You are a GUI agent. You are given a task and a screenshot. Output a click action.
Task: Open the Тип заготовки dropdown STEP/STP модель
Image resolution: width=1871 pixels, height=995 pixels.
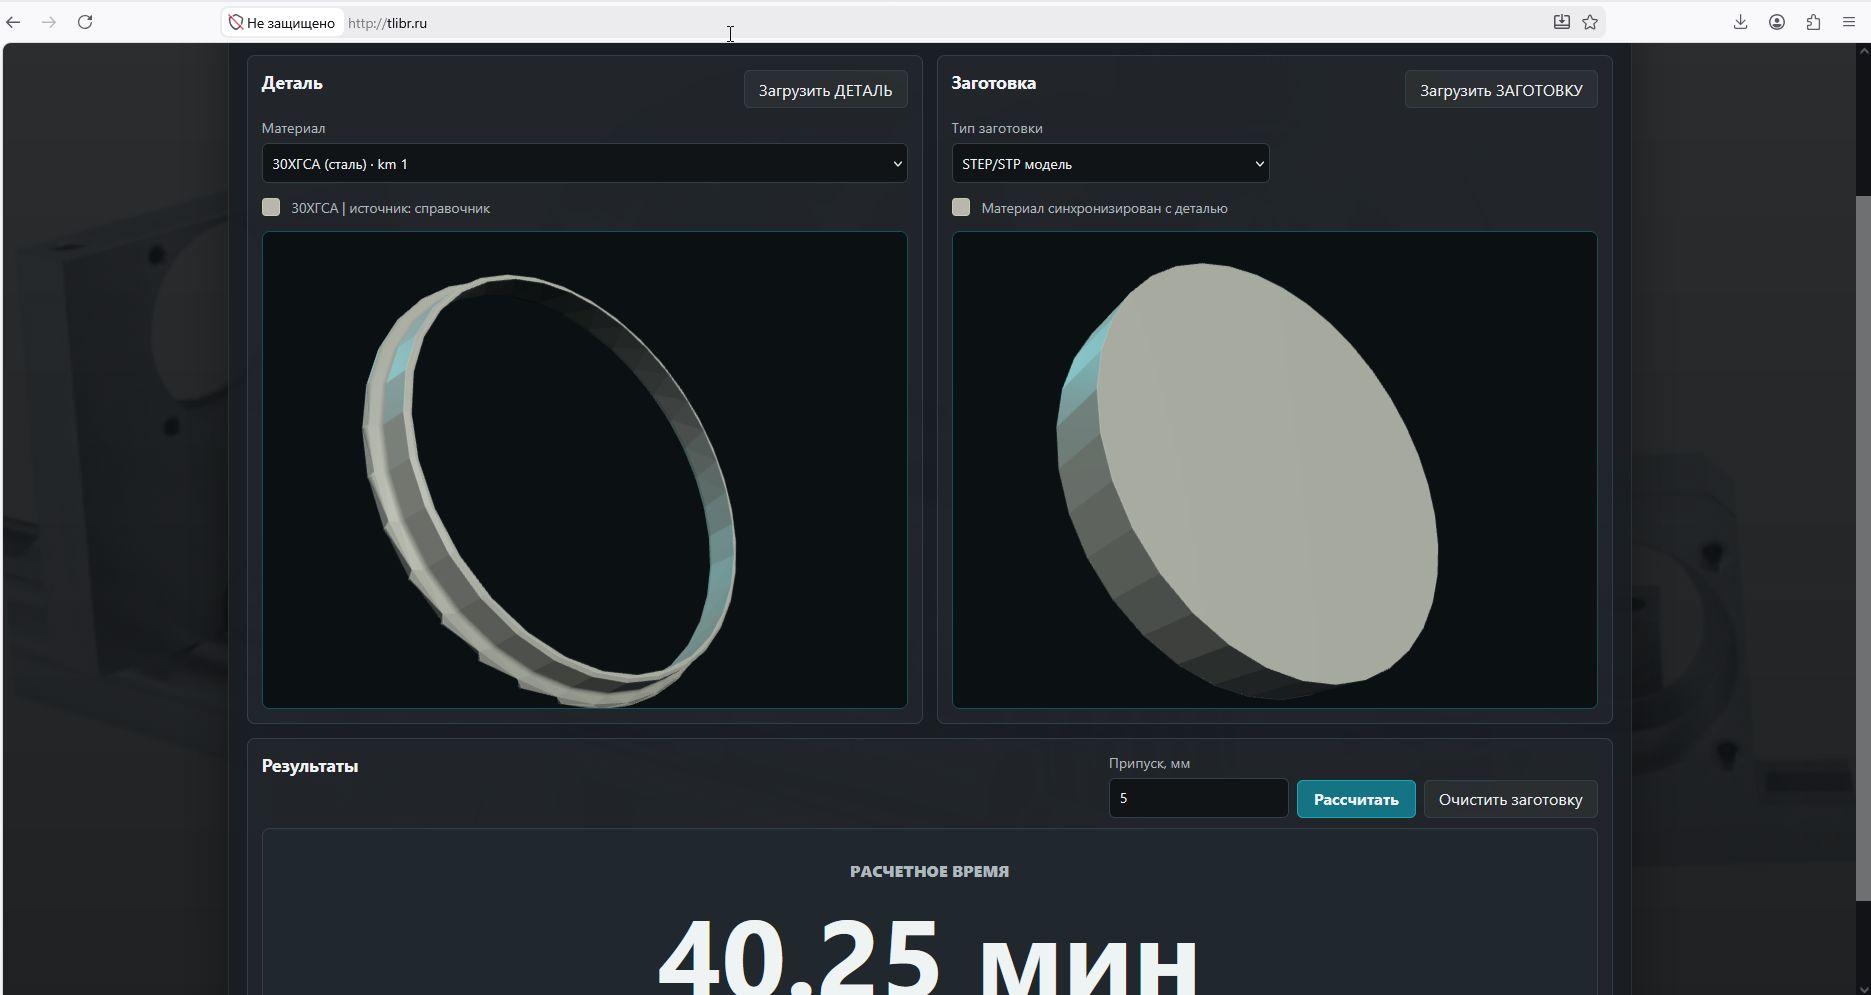1110,164
